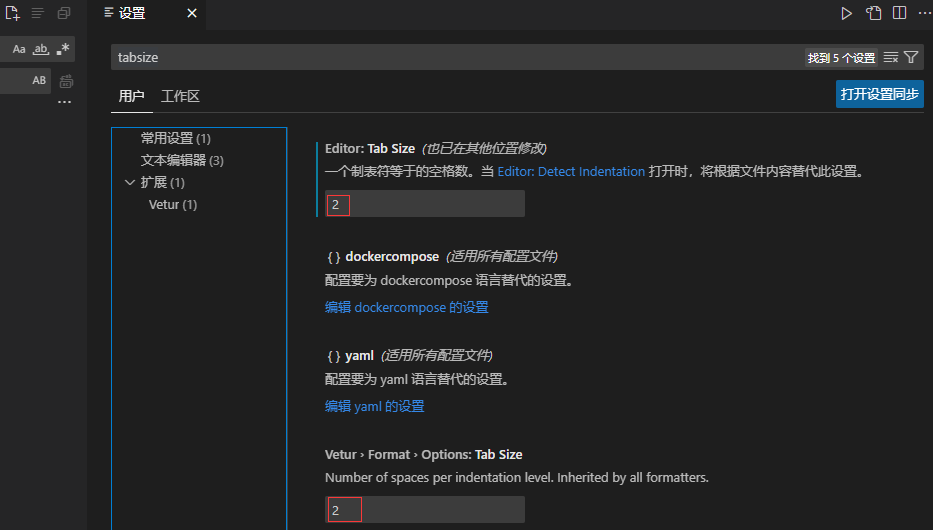Toggle Preserve Case (AB) option

[39, 80]
